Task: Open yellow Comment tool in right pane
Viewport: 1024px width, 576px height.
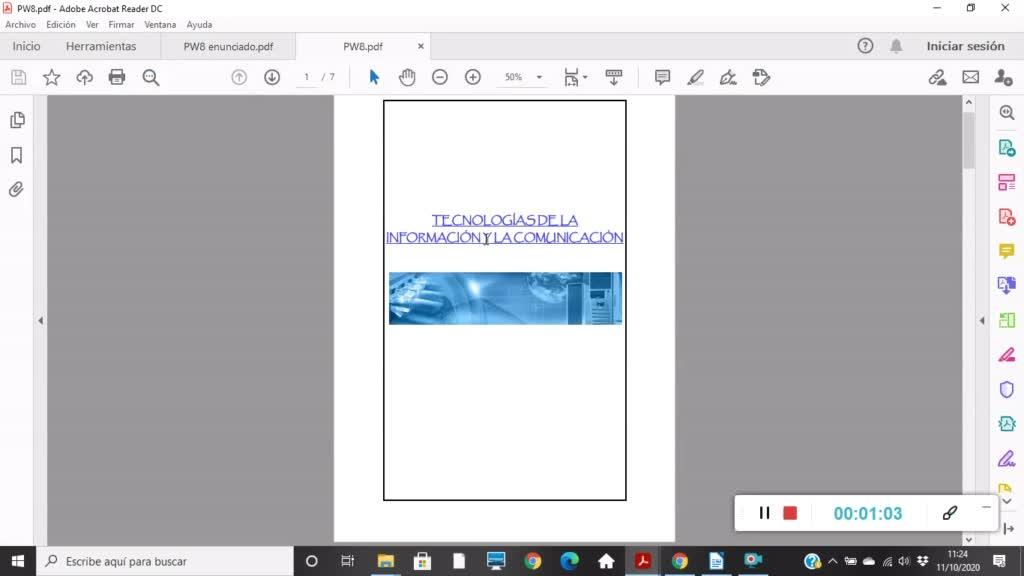Action: (x=1006, y=251)
